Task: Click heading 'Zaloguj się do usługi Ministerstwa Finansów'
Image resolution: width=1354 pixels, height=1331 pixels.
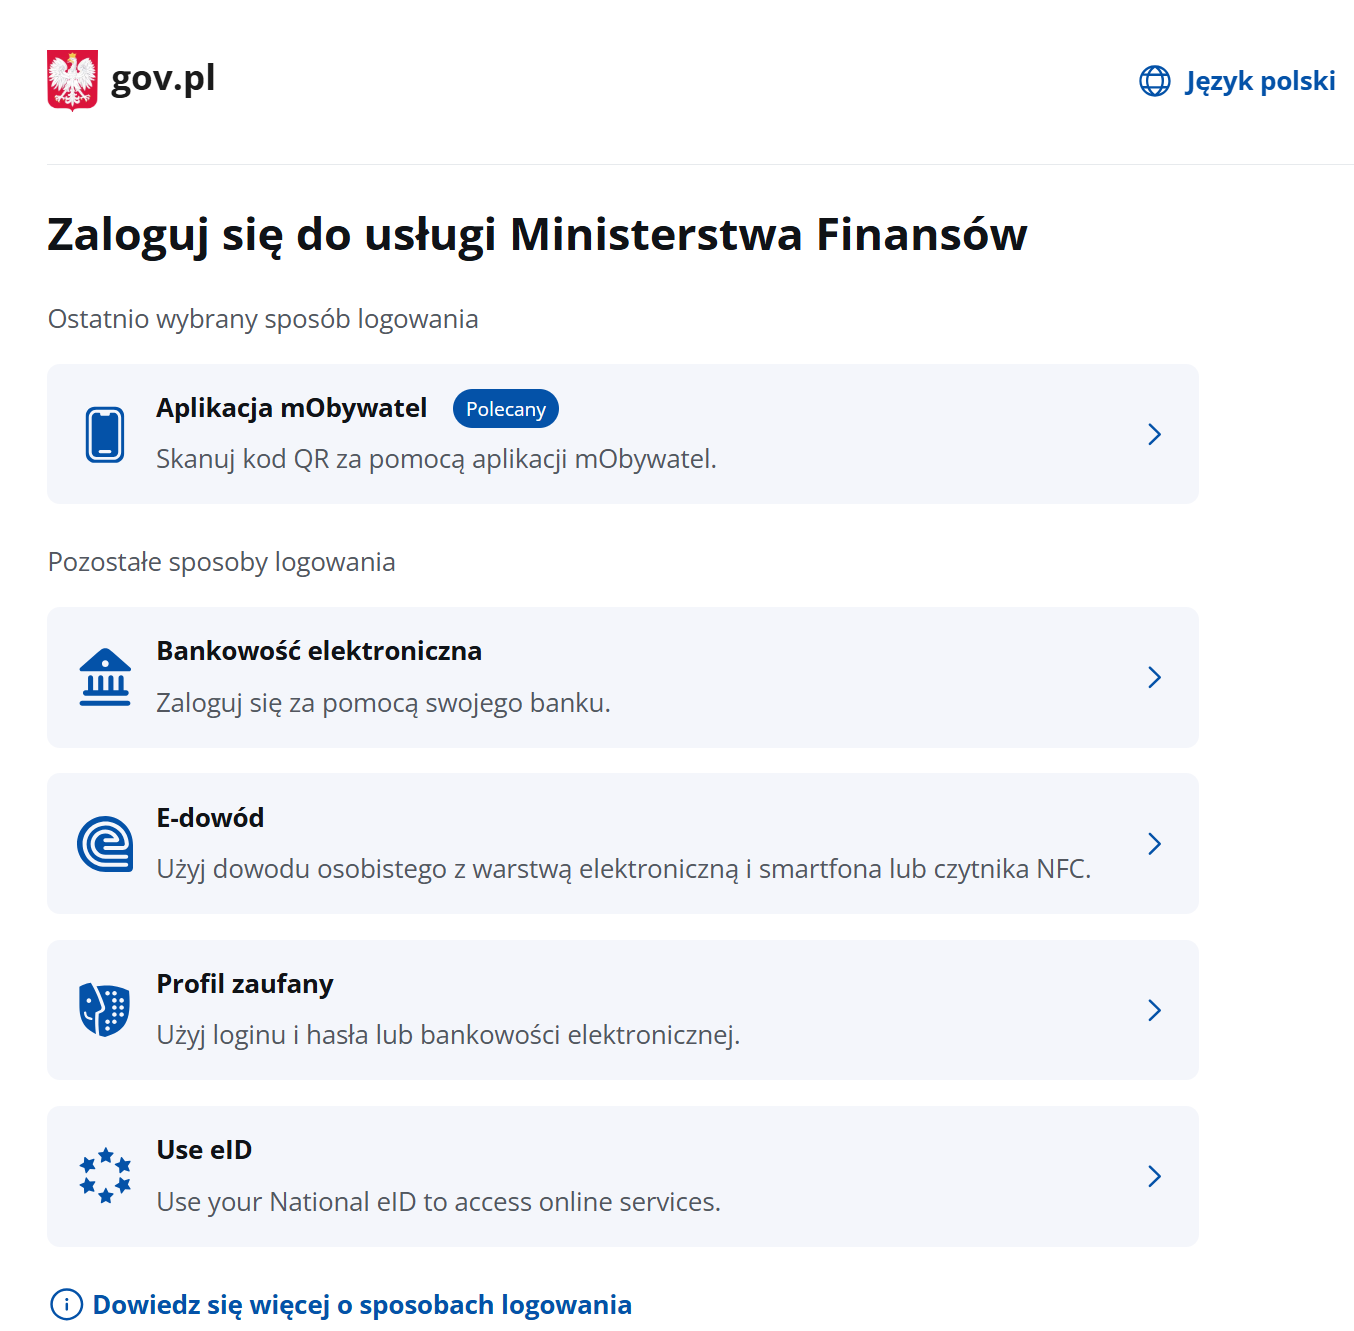Action: pyautogui.click(x=537, y=235)
